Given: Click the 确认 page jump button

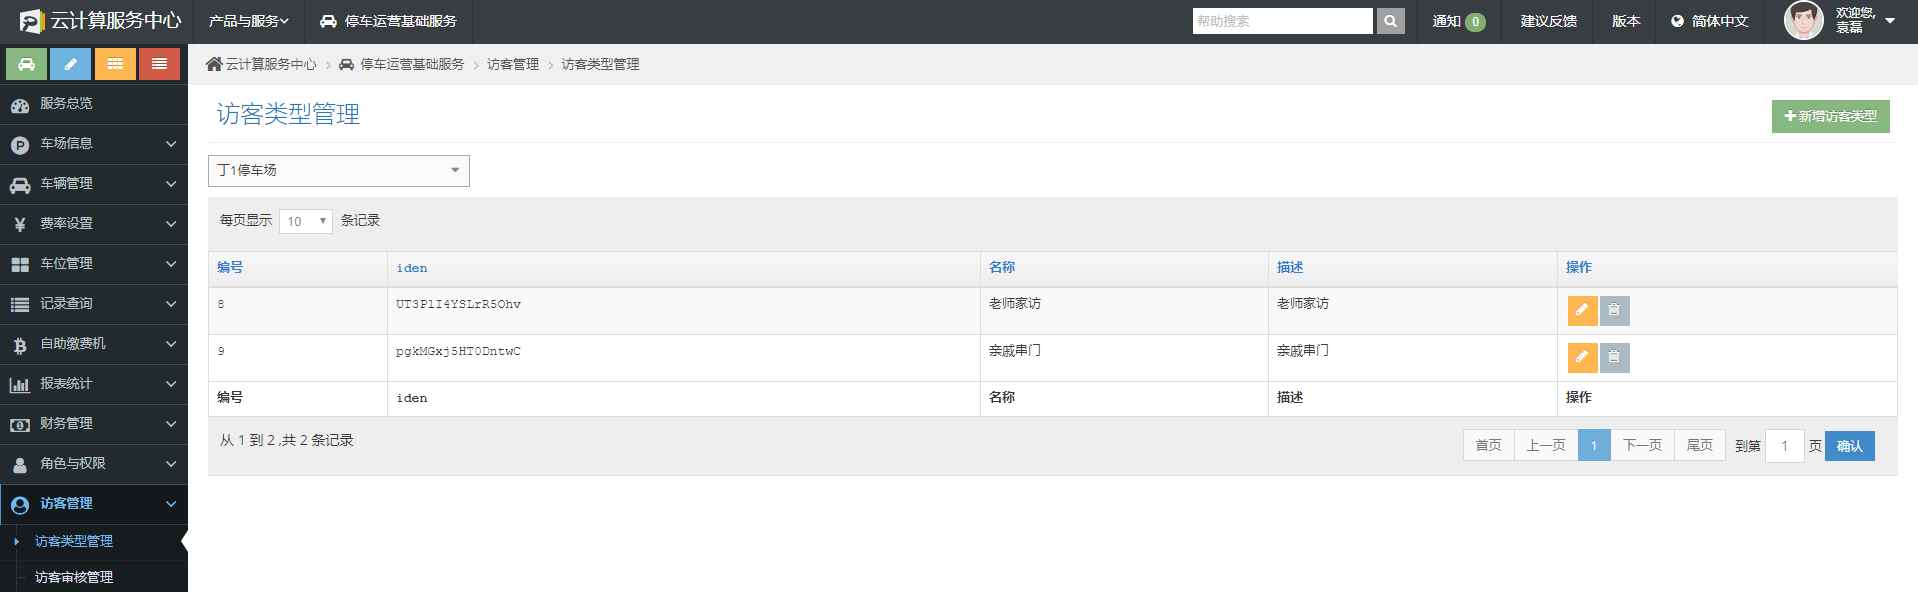Looking at the screenshot, I should (1849, 446).
